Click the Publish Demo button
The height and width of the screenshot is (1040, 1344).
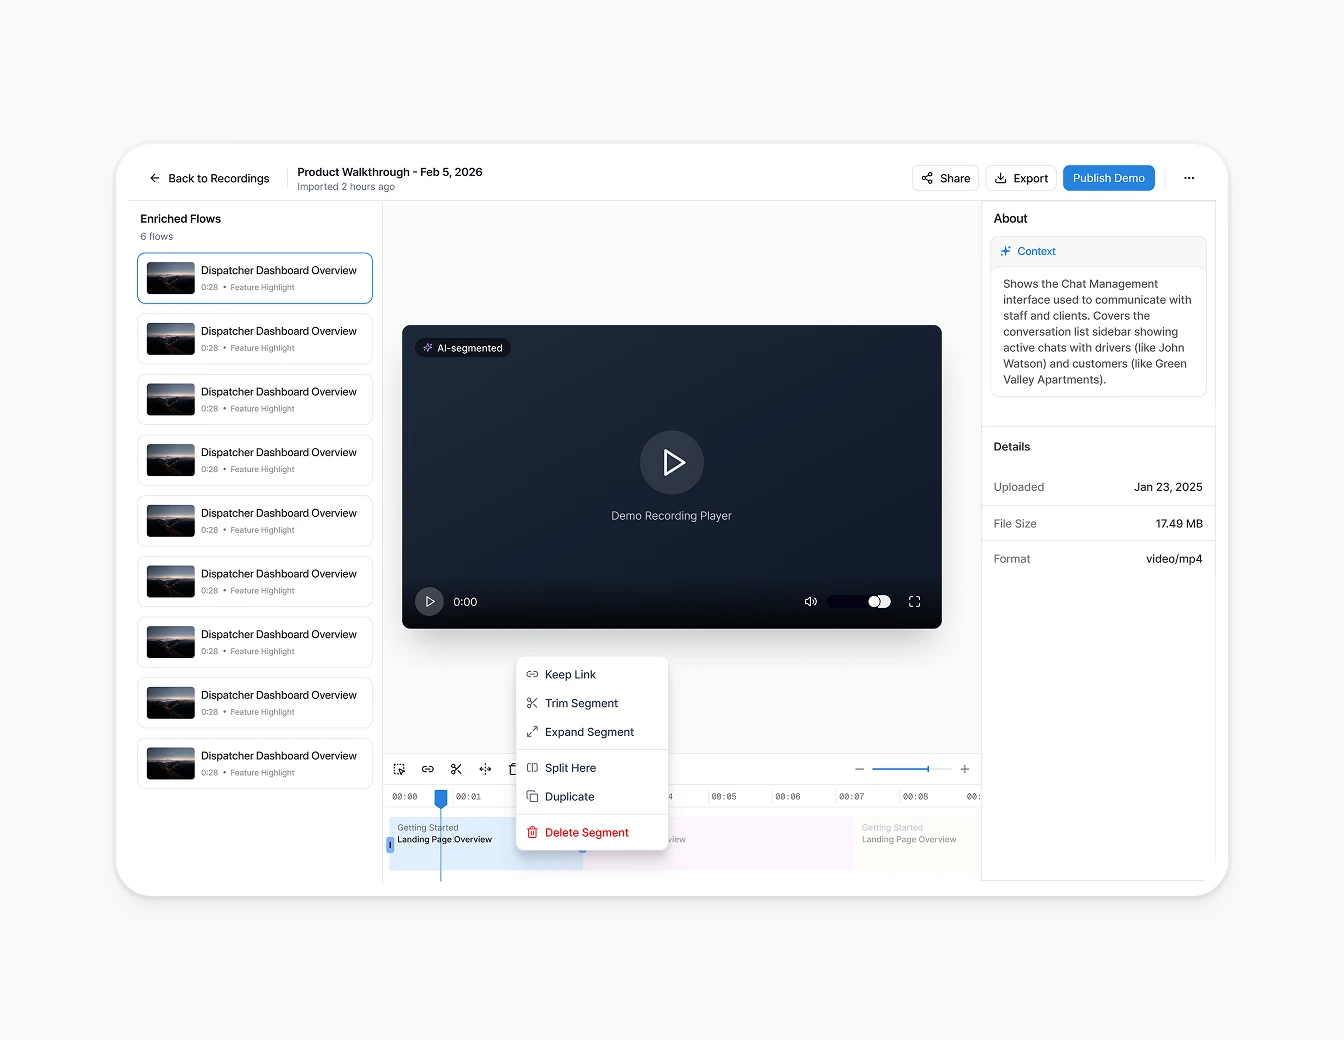[1108, 177]
